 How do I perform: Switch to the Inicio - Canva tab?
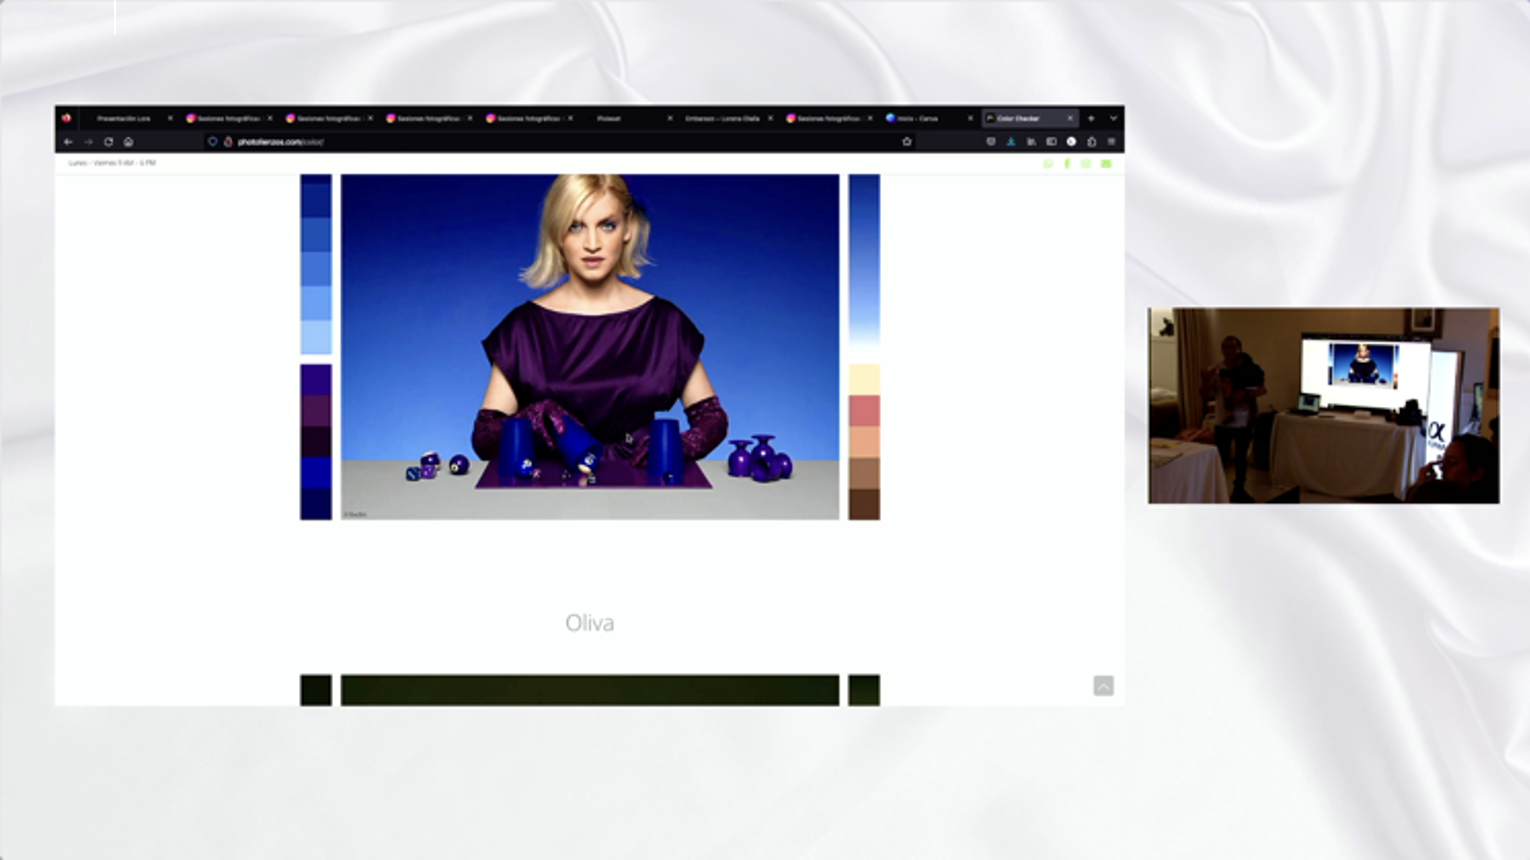tap(929, 118)
